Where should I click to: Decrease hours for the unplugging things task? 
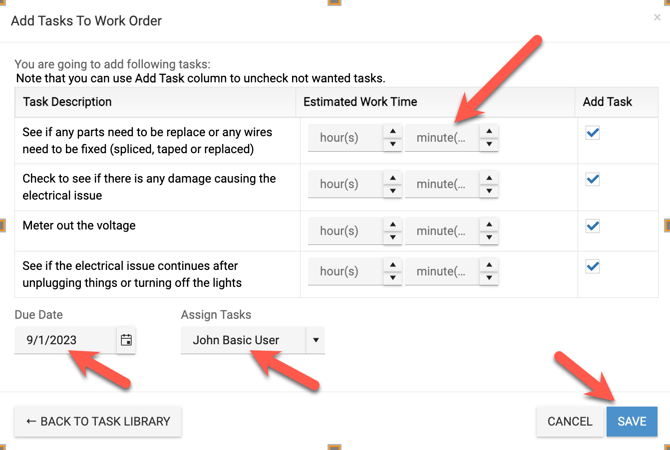[x=393, y=279]
